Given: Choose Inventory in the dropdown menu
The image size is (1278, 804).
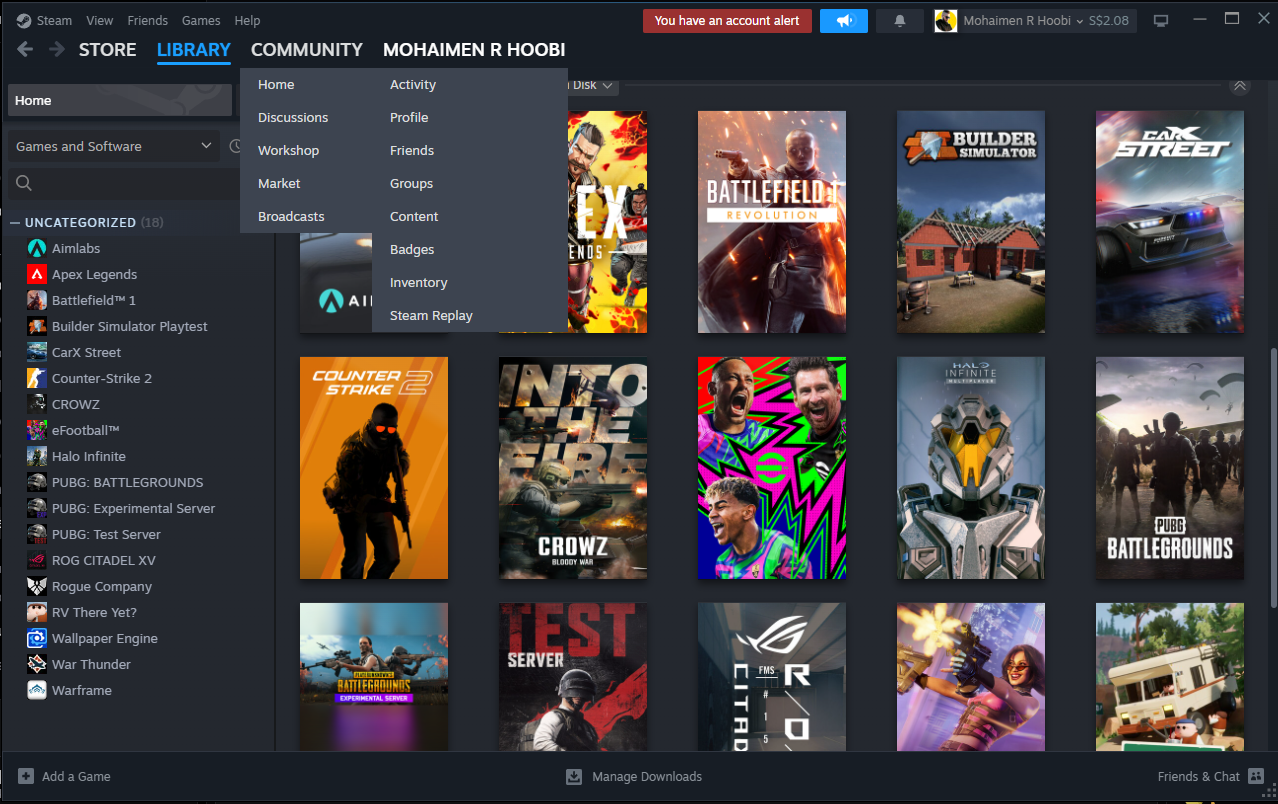Looking at the screenshot, I should [418, 282].
